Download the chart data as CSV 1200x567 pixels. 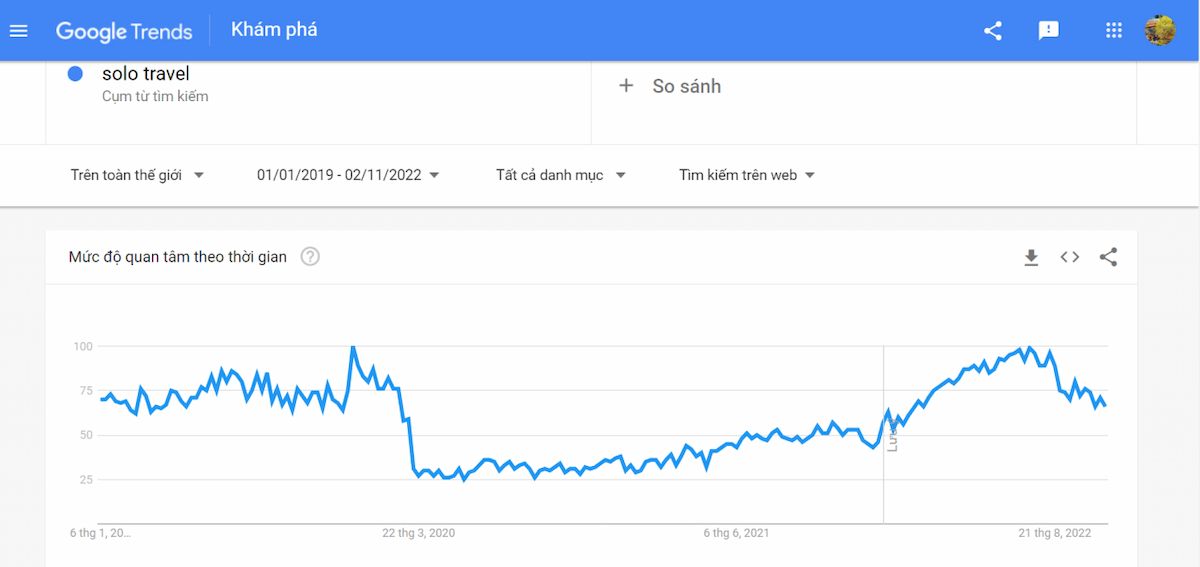tap(1031, 257)
